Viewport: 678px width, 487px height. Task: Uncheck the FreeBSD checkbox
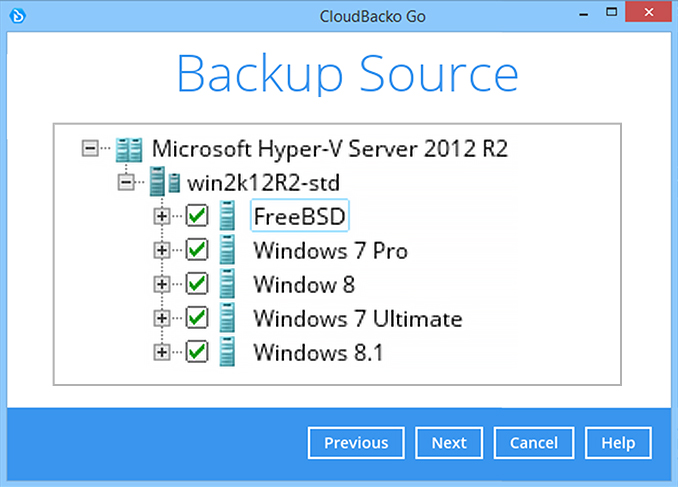tap(197, 215)
